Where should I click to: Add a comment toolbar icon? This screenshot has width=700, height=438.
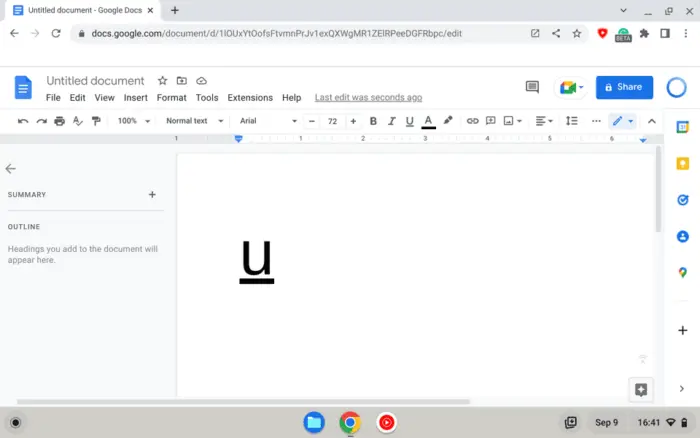click(x=491, y=121)
